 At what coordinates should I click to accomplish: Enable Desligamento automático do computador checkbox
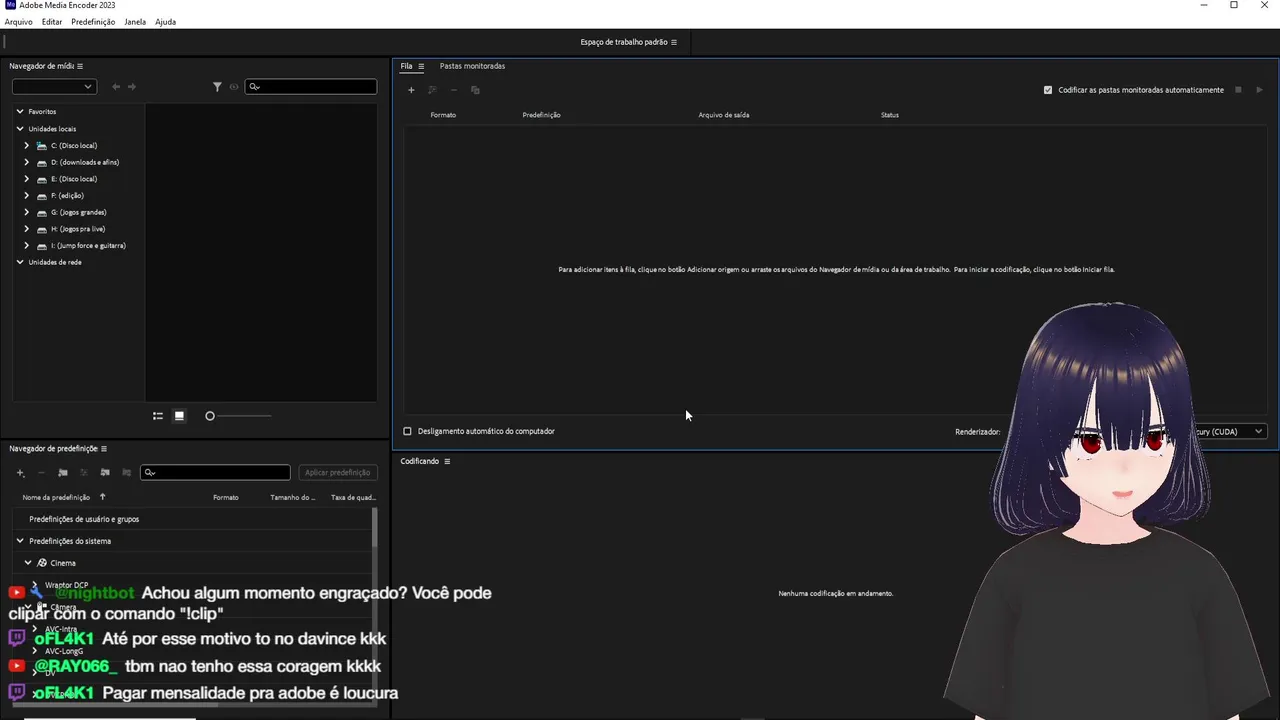(x=407, y=431)
